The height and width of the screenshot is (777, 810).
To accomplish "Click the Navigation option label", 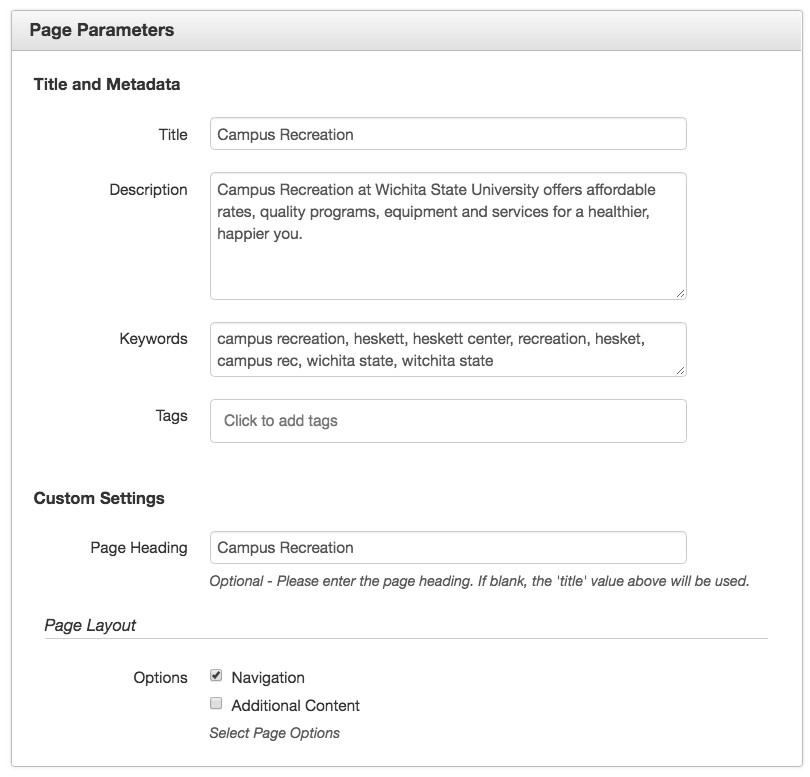I will pyautogui.click(x=268, y=678).
